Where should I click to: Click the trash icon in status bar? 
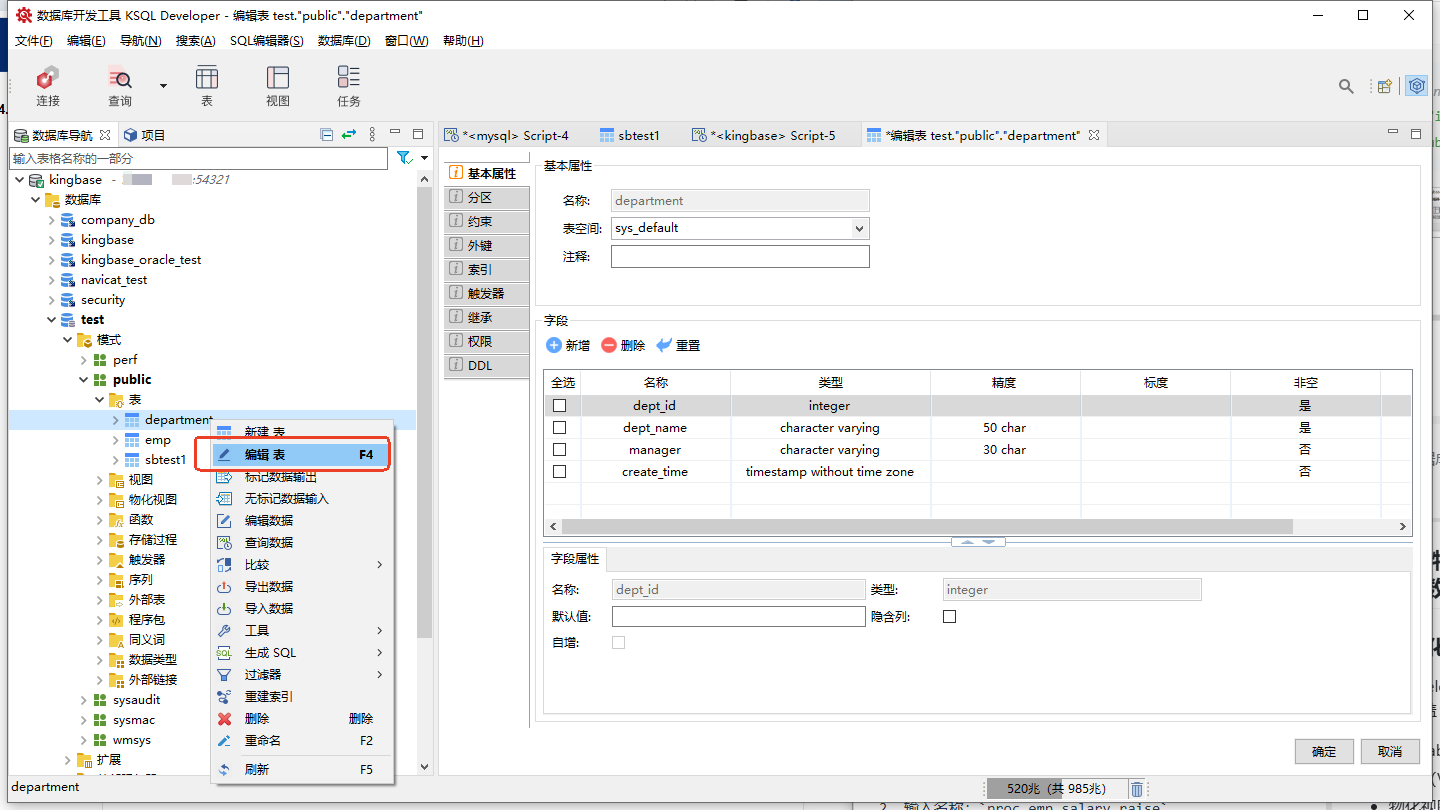1137,789
